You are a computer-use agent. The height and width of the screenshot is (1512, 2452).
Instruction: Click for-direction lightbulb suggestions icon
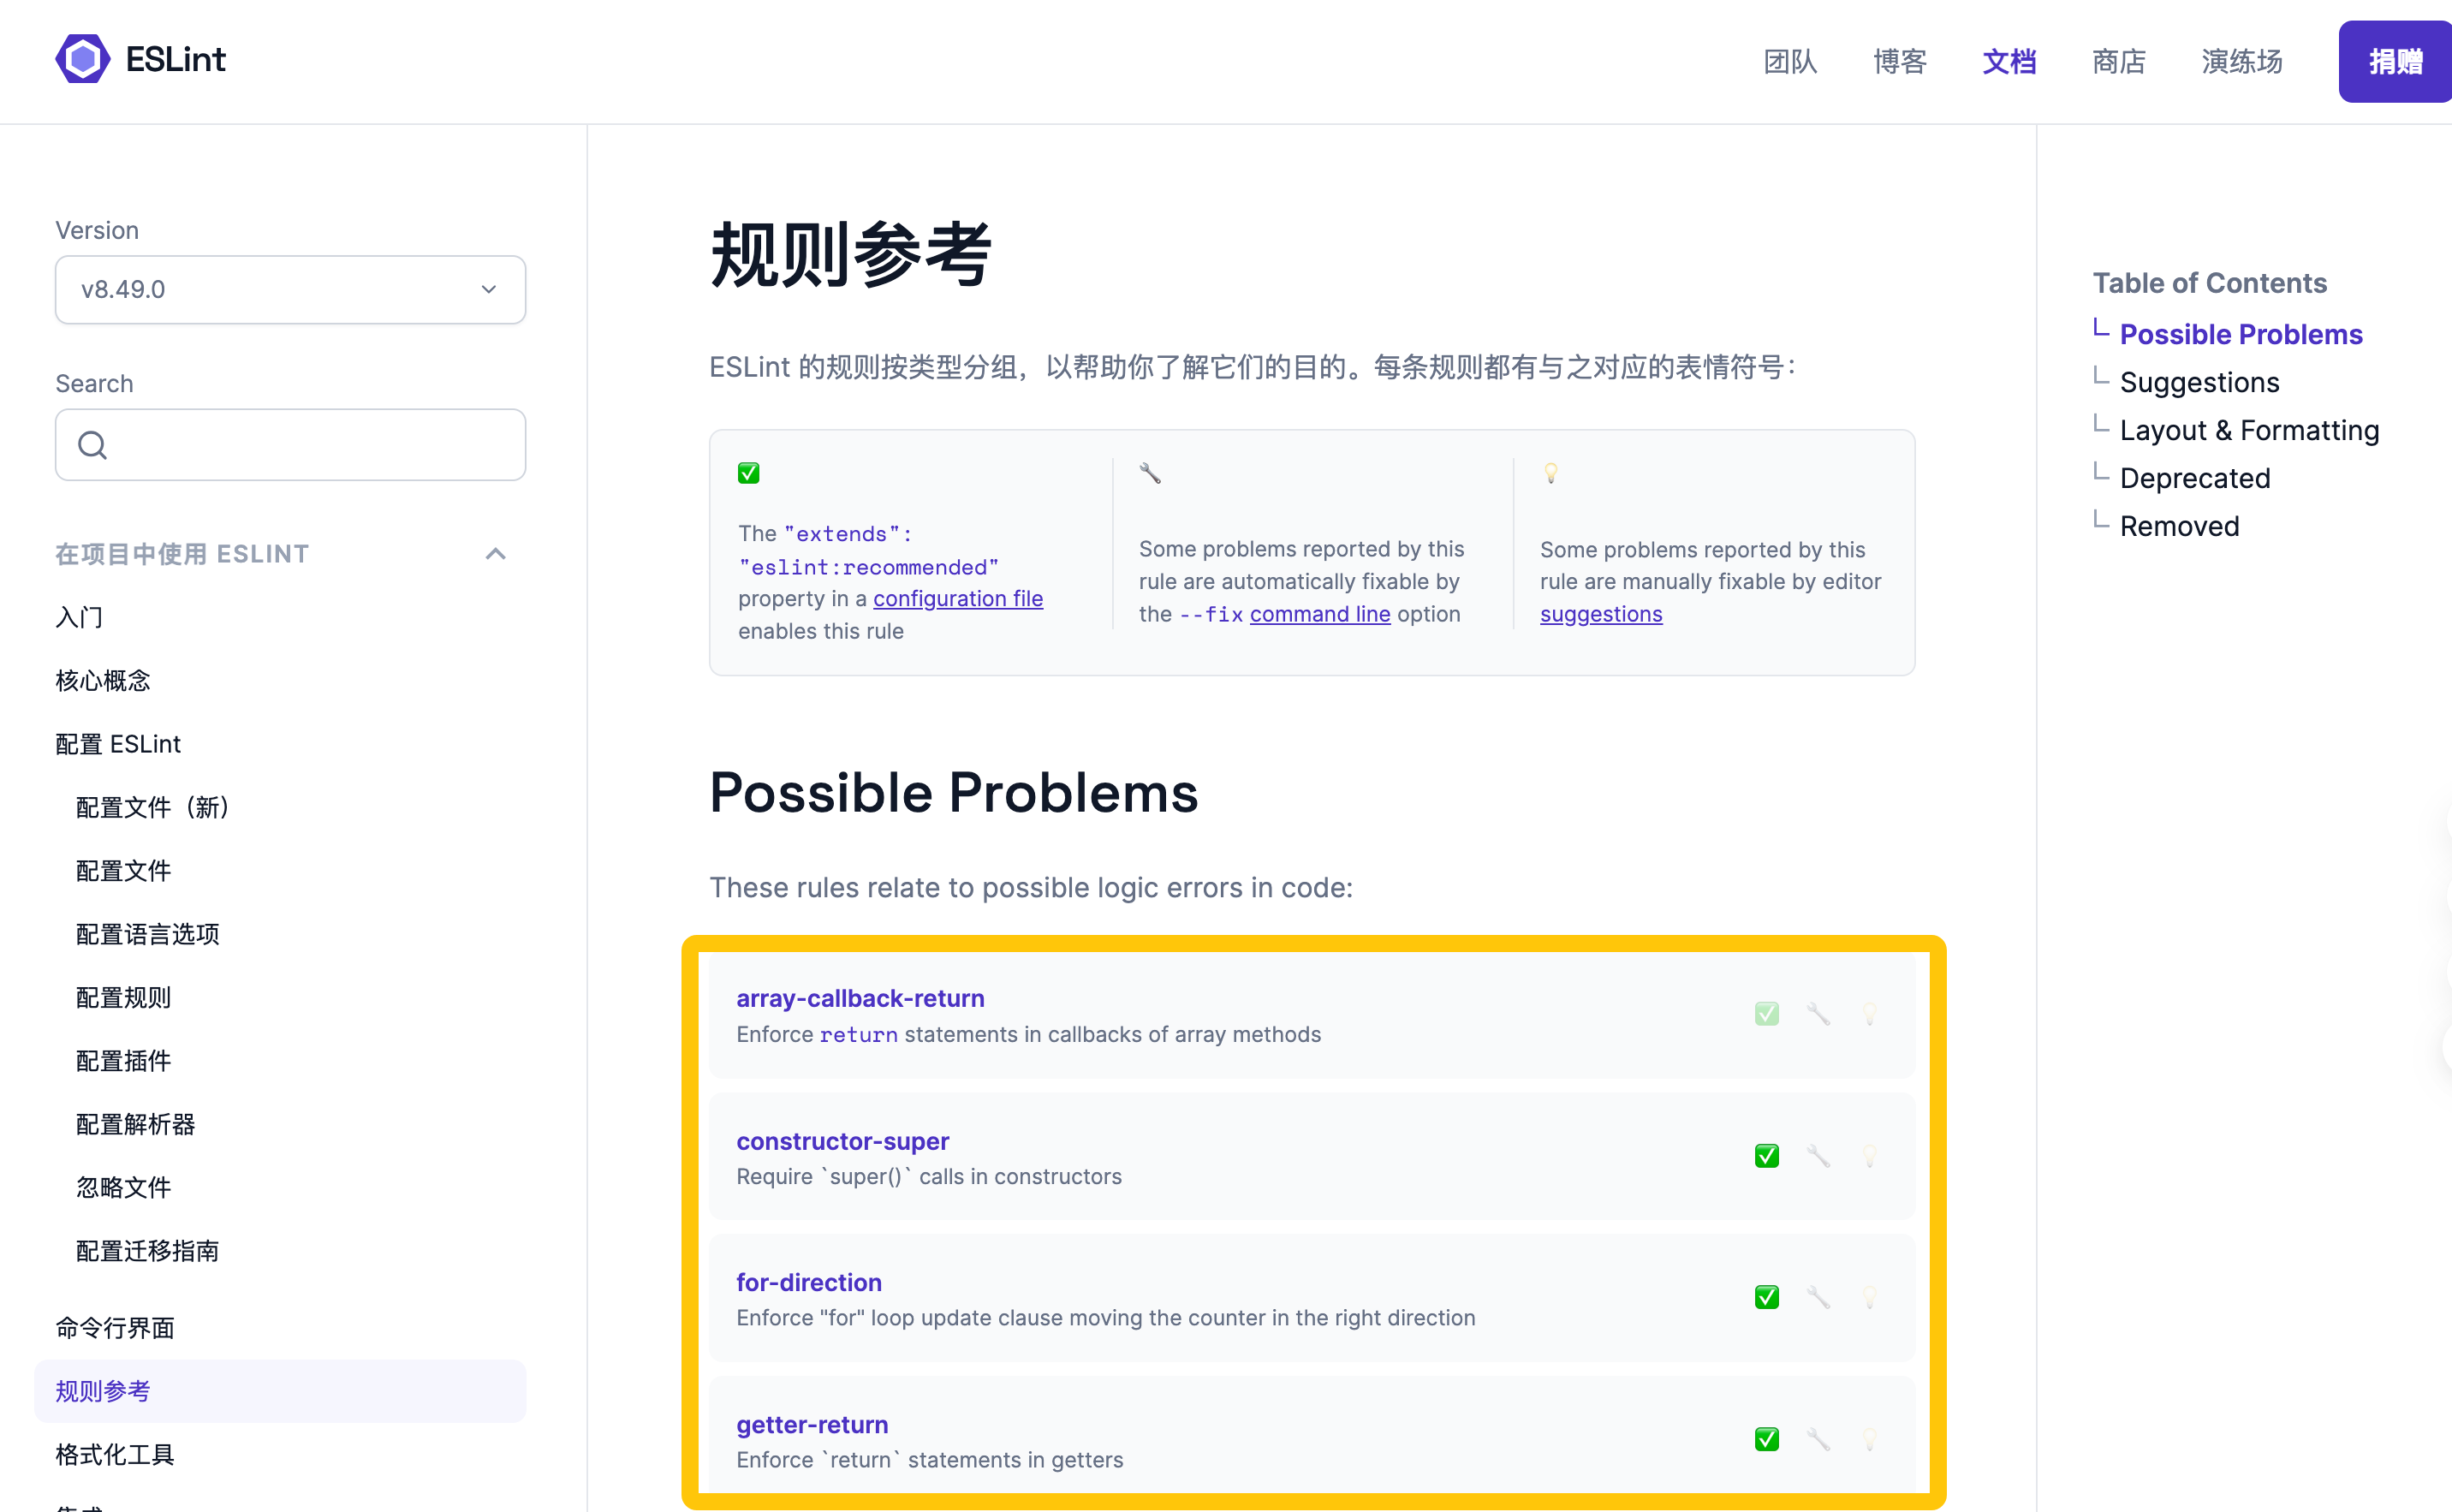[x=1869, y=1297]
